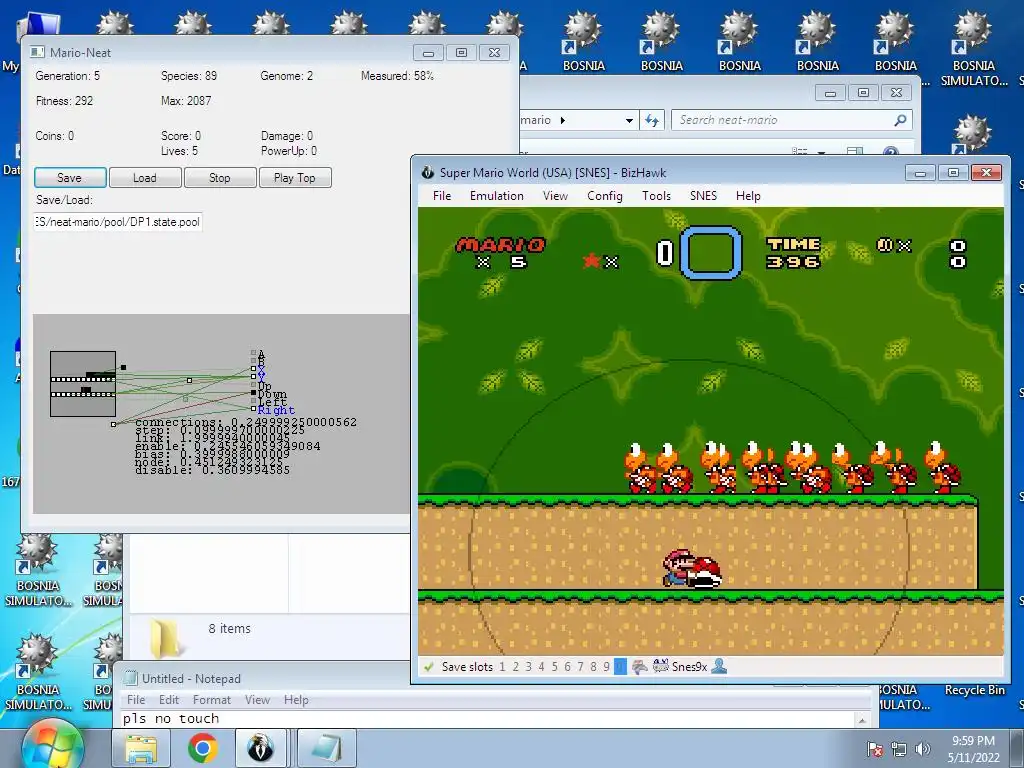Open the Windows Start orb
The height and width of the screenshot is (768, 1024).
pos(52,746)
